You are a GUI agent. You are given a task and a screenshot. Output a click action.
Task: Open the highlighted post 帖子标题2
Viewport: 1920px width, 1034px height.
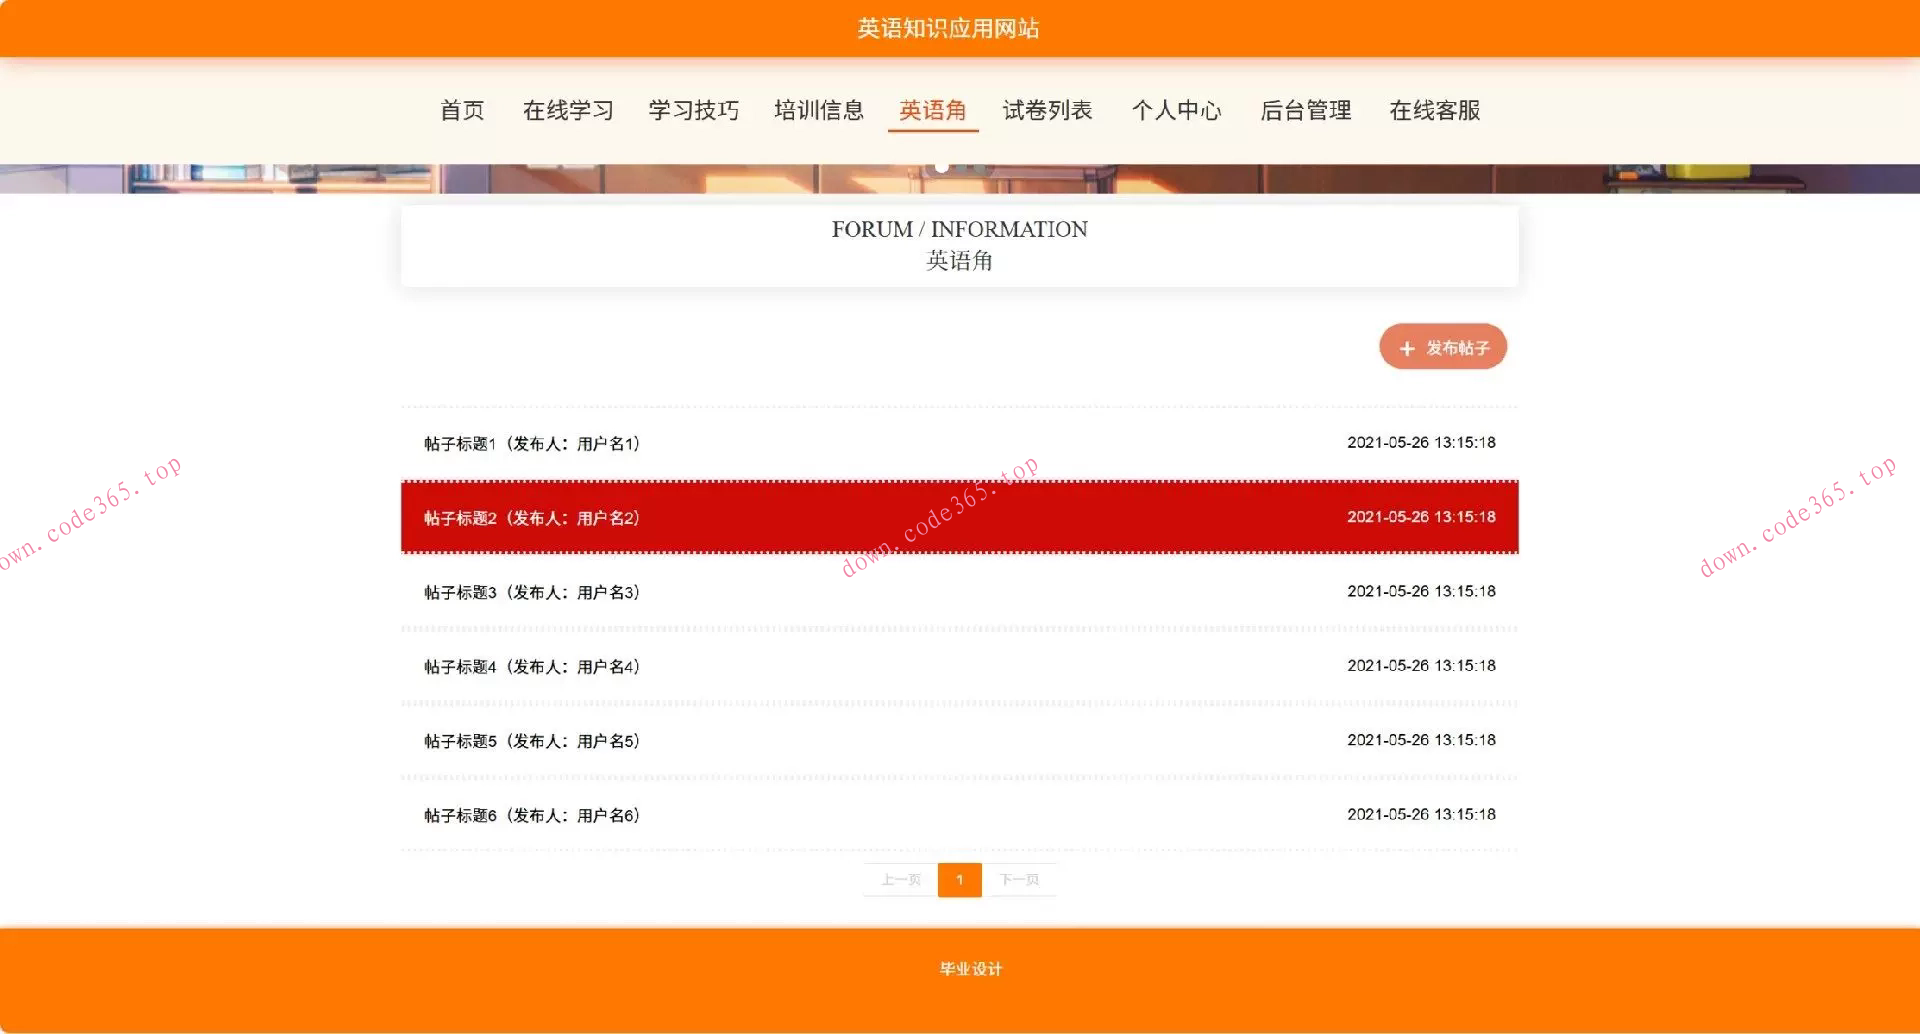[530, 518]
